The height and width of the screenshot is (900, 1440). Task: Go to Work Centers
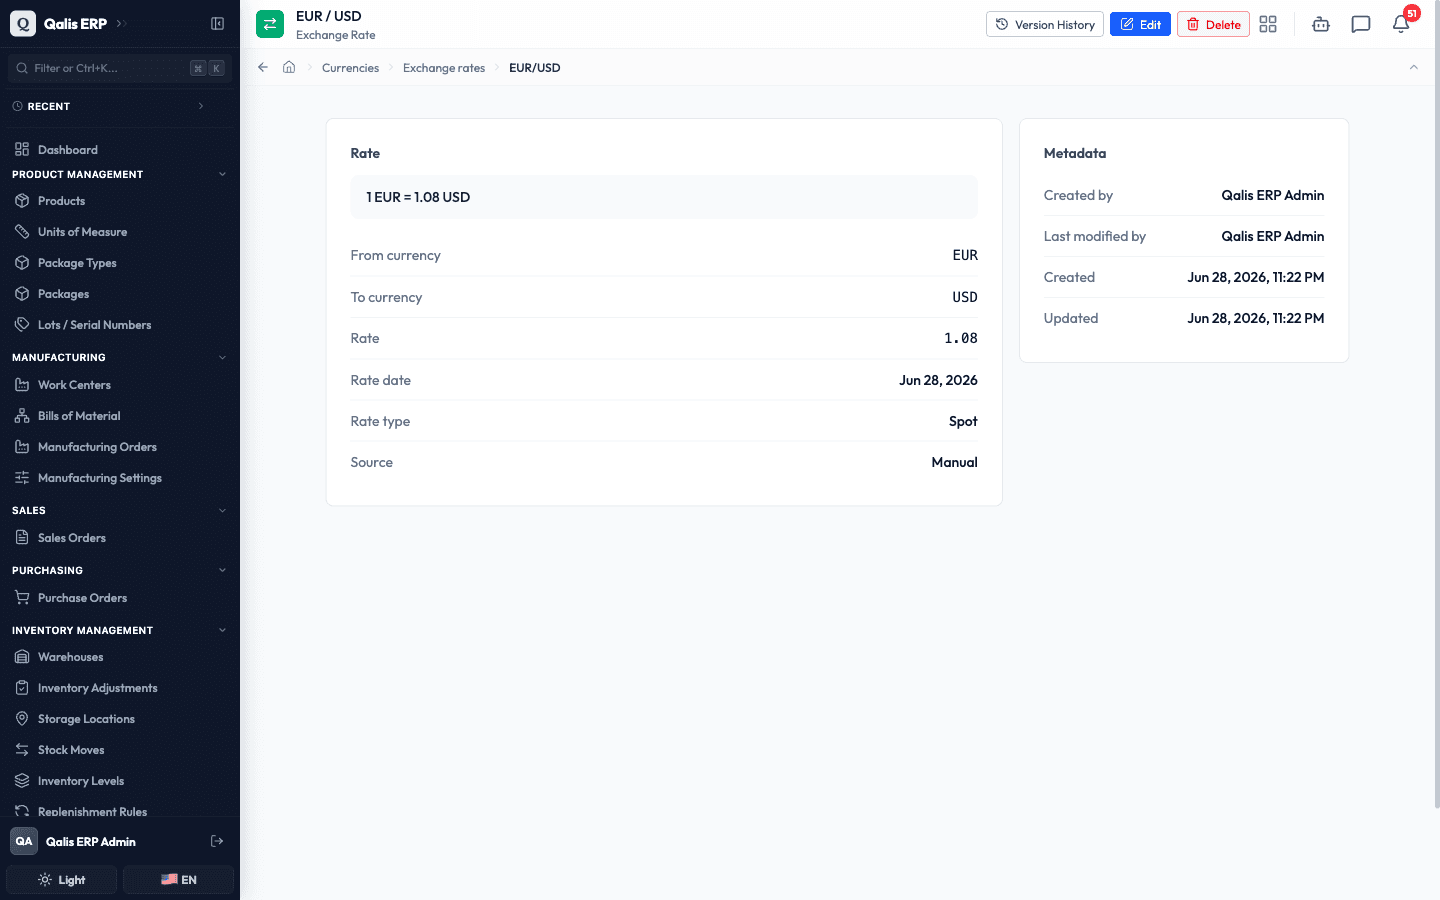click(120, 385)
